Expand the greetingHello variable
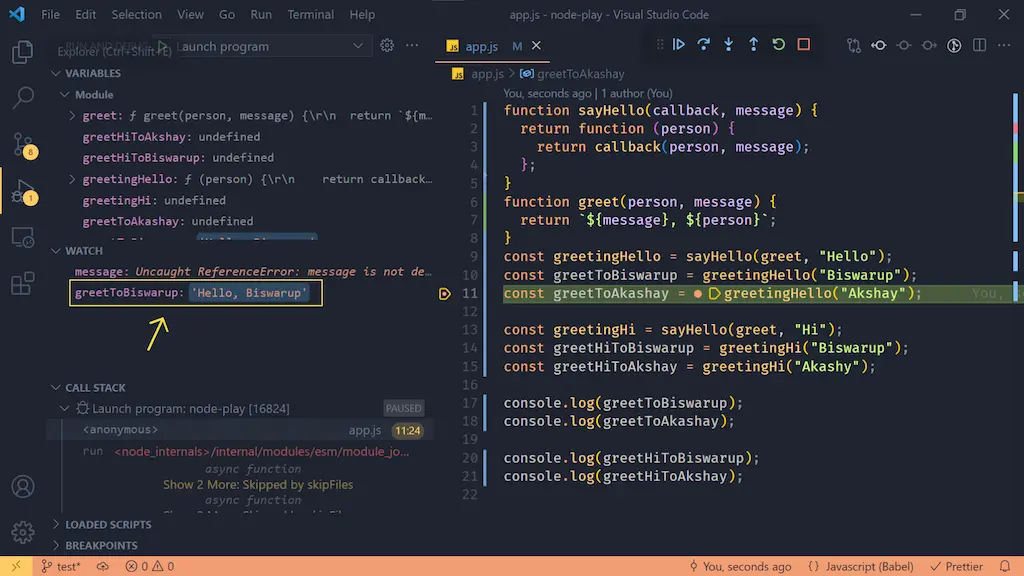The width and height of the screenshot is (1024, 576). click(x=72, y=179)
